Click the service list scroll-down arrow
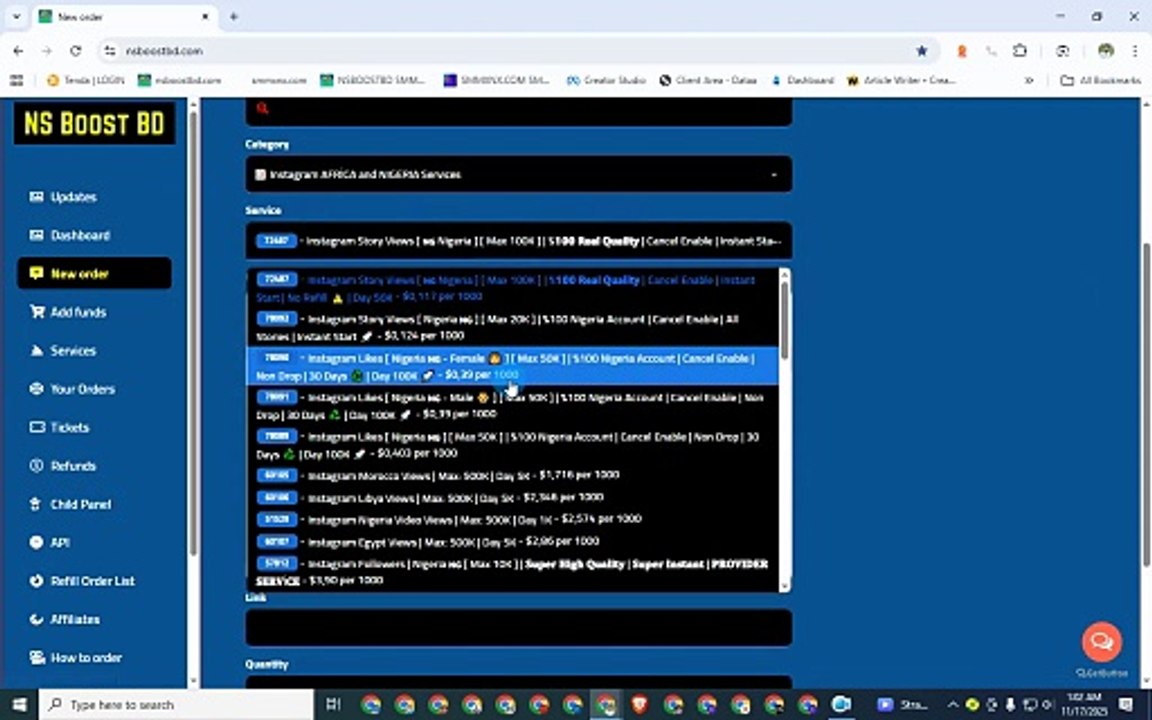This screenshot has height=720, width=1152. point(784,586)
